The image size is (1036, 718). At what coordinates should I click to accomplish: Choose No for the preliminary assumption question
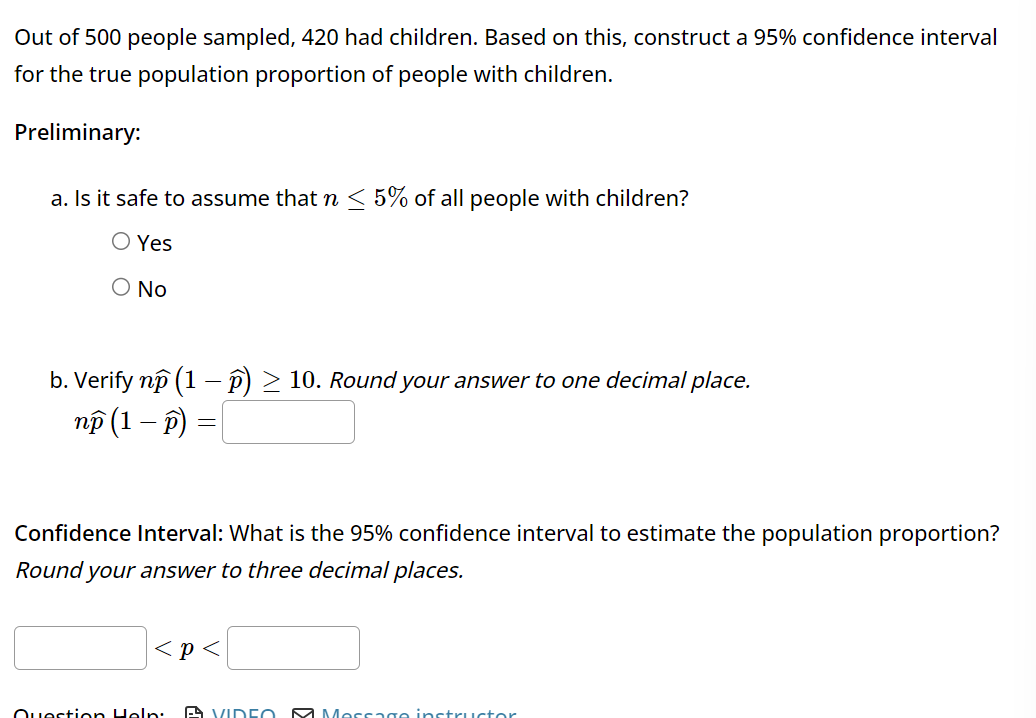click(119, 286)
